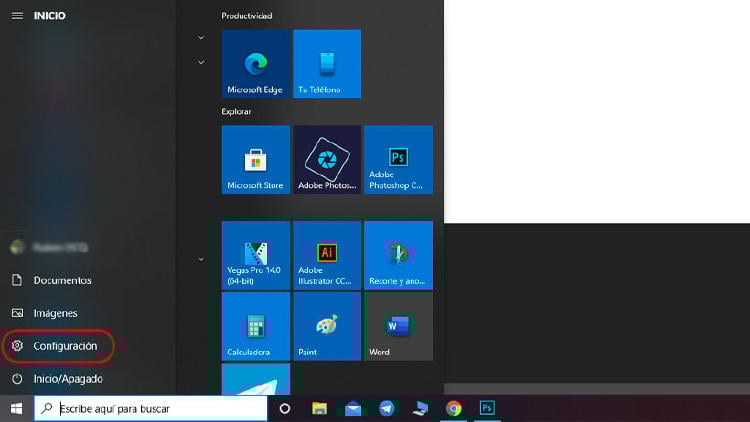Open the Microsoft Edge tile
The width and height of the screenshot is (750, 422).
255,64
